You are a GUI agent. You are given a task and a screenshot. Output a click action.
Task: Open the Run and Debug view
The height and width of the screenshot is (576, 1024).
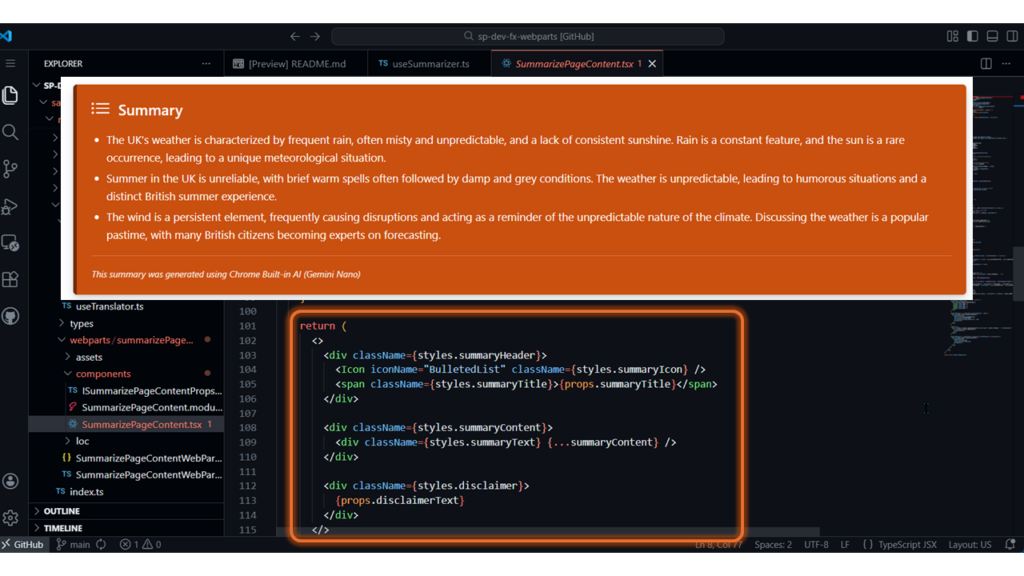[x=11, y=206]
